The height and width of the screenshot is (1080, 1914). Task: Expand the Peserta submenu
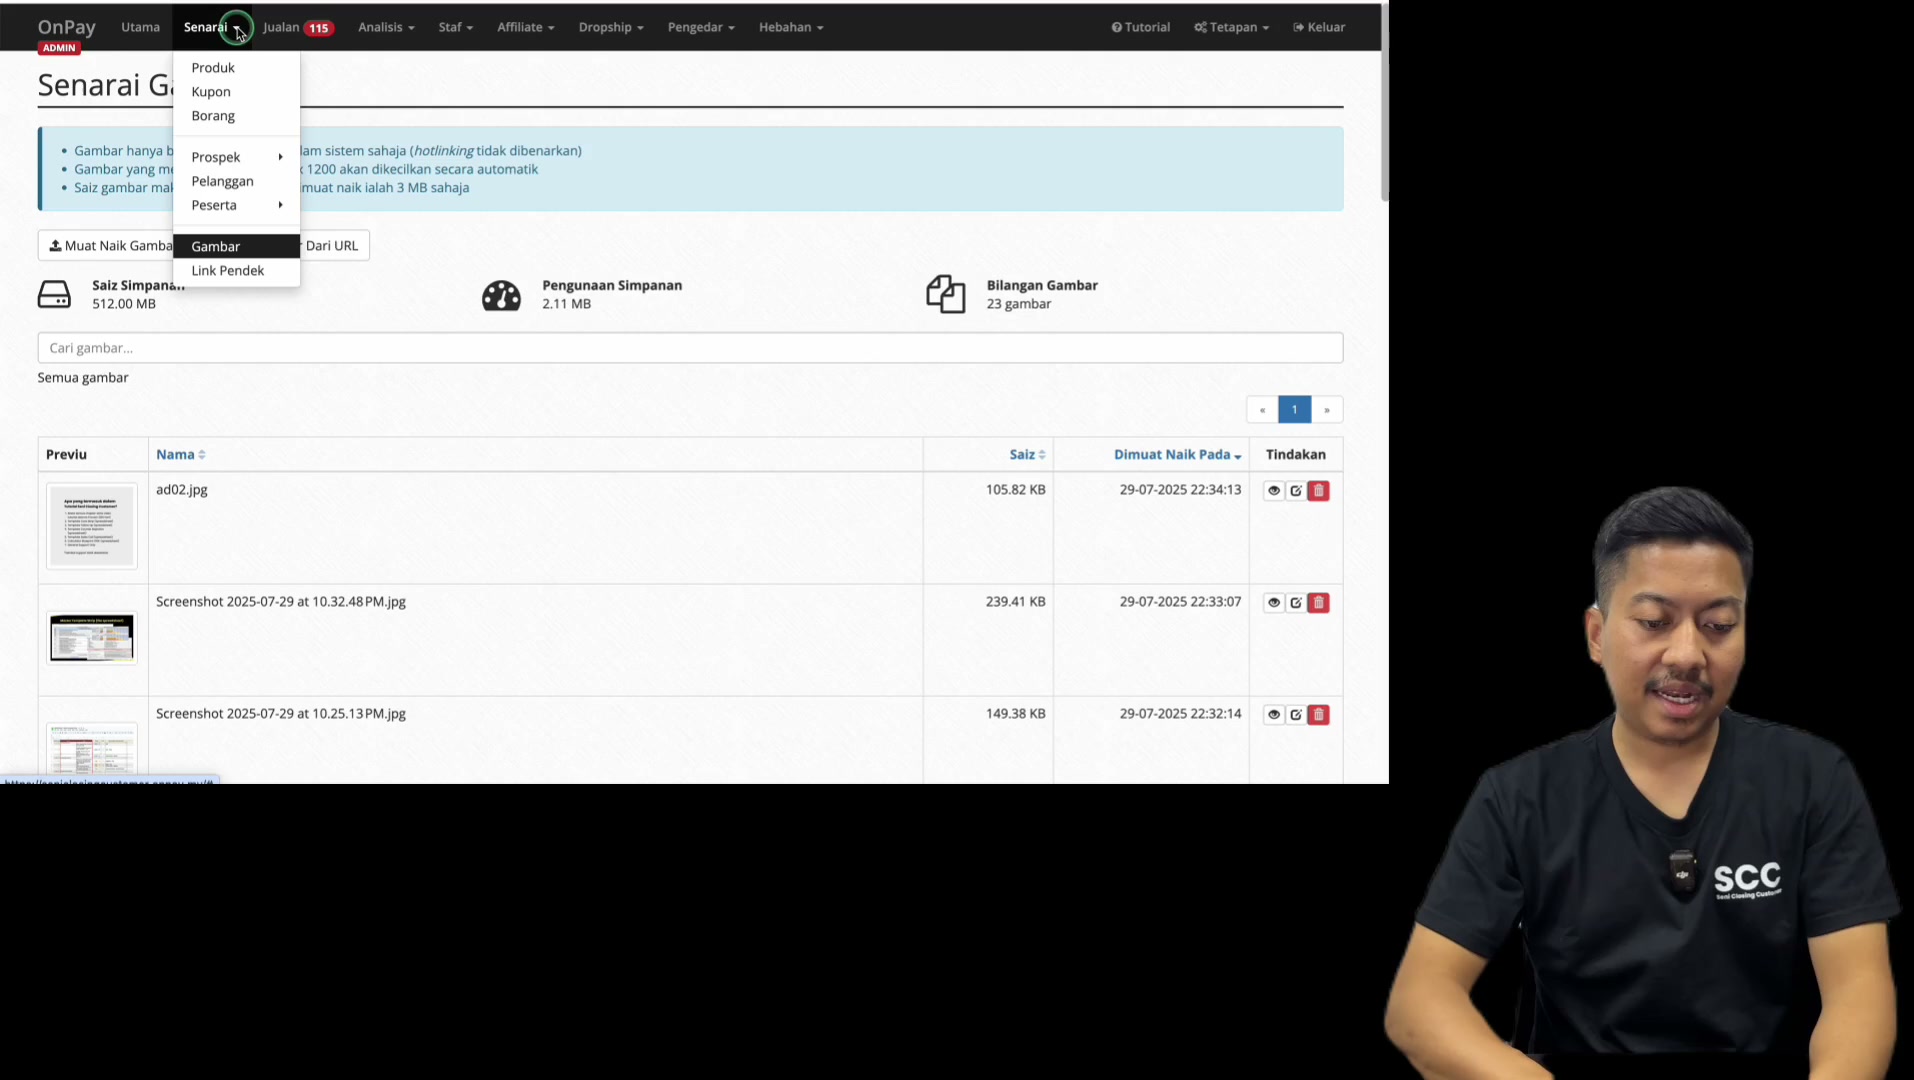pos(236,205)
